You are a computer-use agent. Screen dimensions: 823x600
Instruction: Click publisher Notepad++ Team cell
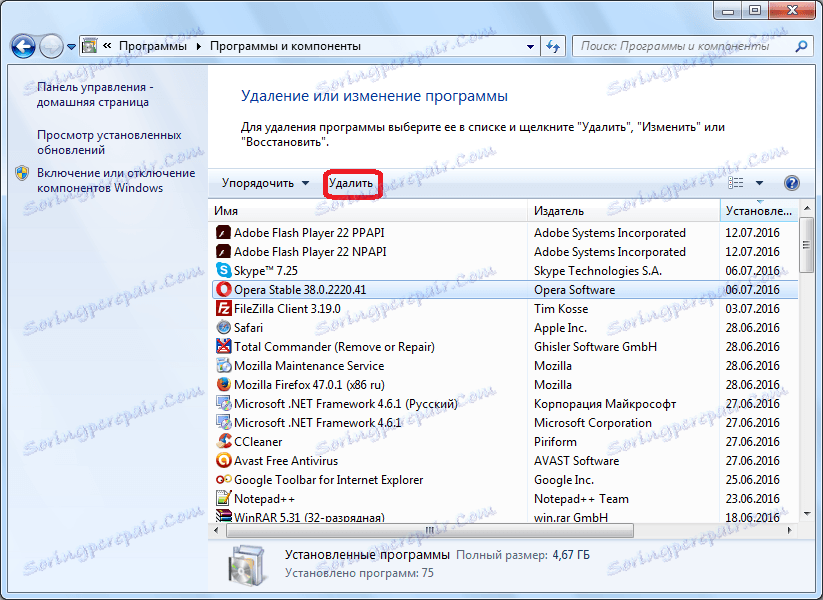[581, 499]
